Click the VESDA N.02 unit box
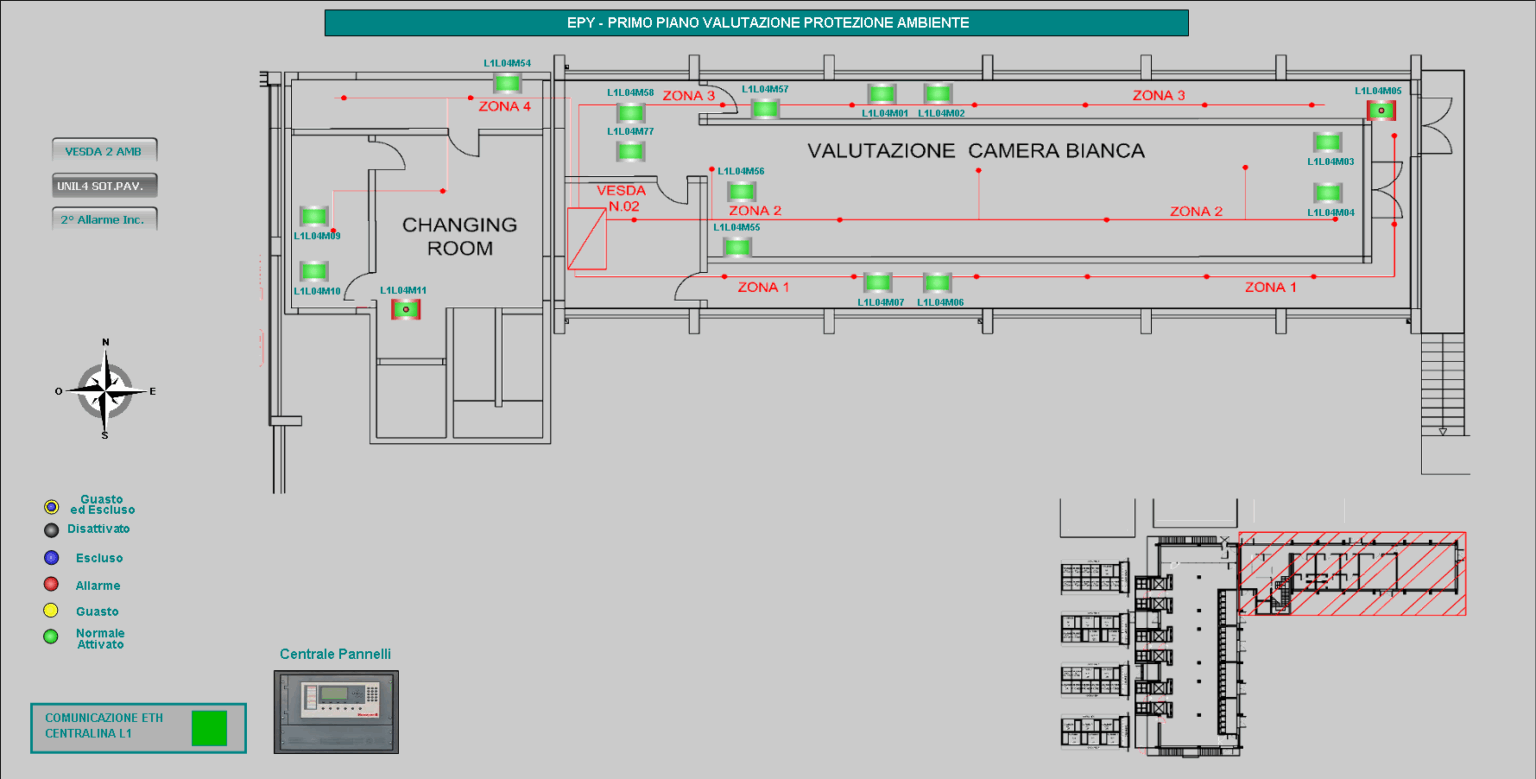This screenshot has height=779, width=1536. point(587,239)
